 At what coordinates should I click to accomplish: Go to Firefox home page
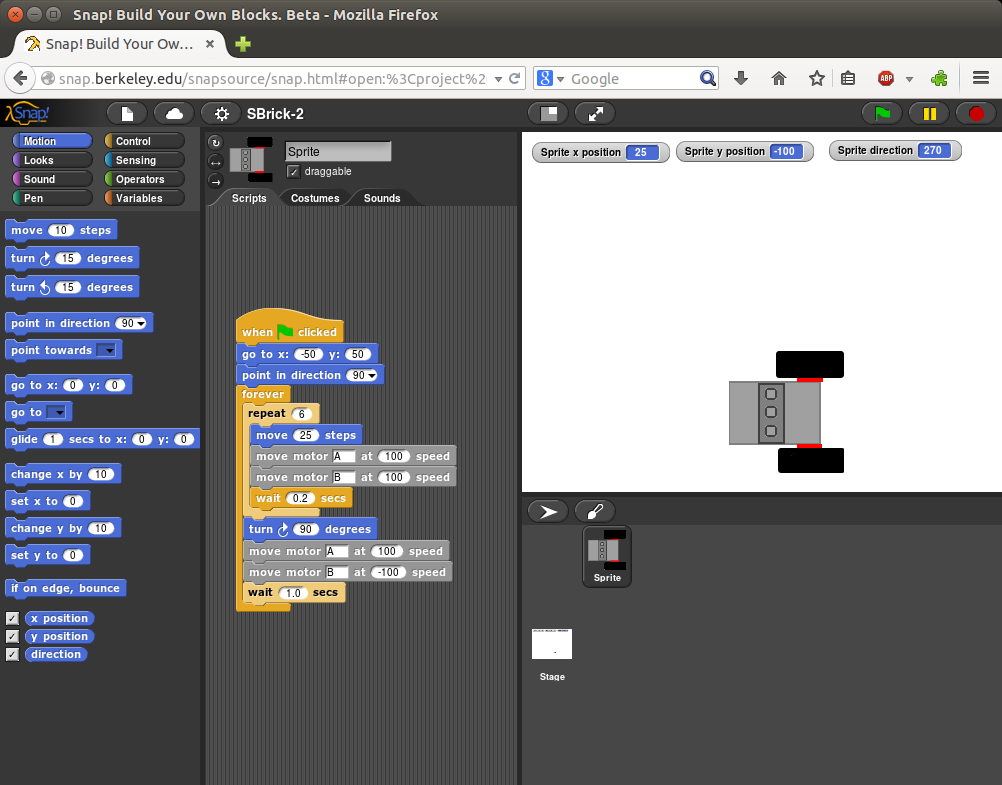(x=778, y=79)
